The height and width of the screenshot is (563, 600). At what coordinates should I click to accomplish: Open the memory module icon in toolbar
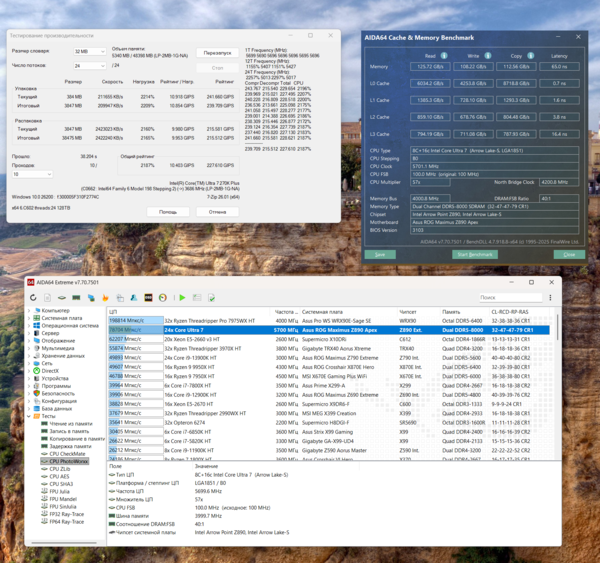[77, 297]
